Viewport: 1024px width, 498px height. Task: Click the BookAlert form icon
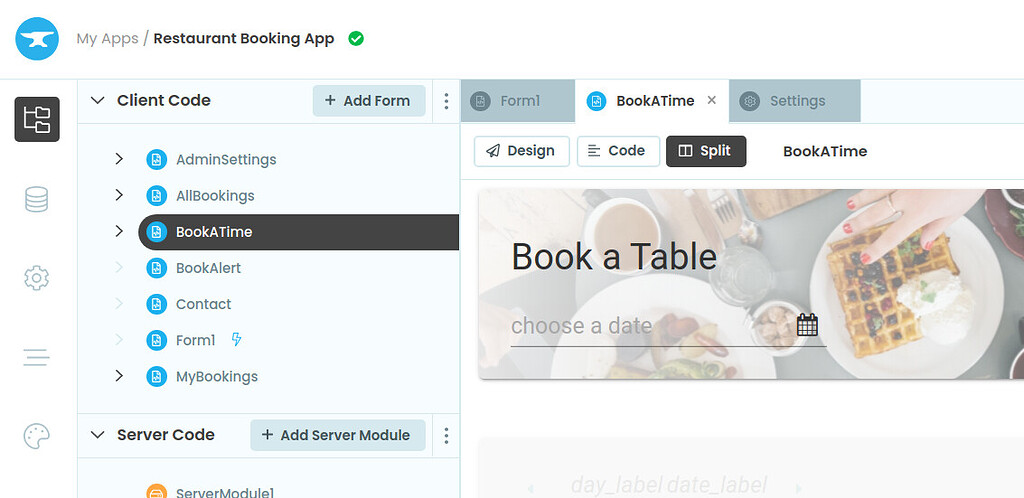[156, 268]
